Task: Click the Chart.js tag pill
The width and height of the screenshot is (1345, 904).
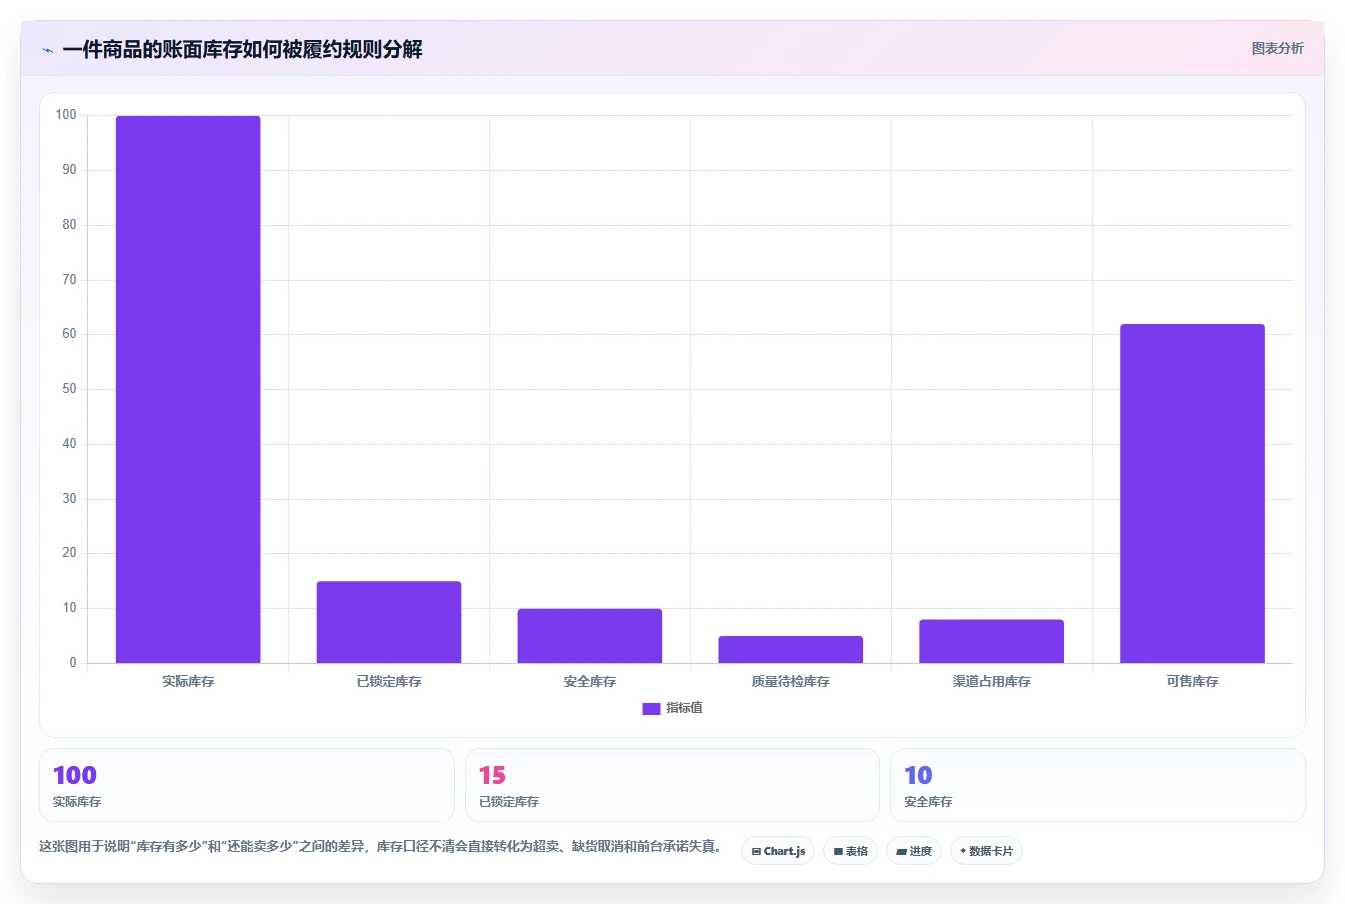Action: [x=778, y=851]
